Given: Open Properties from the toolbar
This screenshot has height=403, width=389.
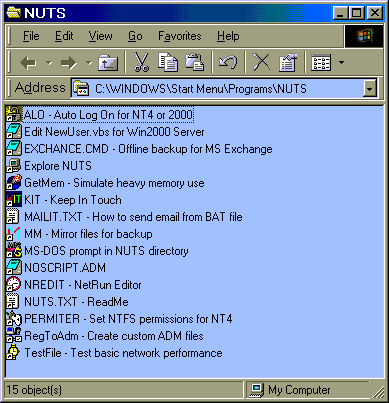Looking at the screenshot, I should click(288, 62).
